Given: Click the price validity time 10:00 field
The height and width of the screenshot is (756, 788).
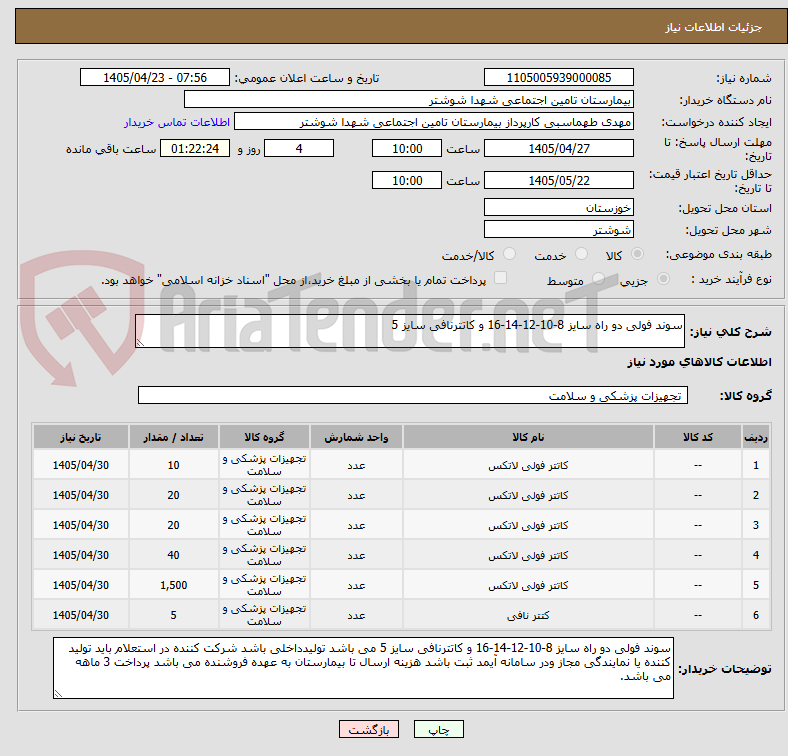Looking at the screenshot, I should pyautogui.click(x=407, y=180).
